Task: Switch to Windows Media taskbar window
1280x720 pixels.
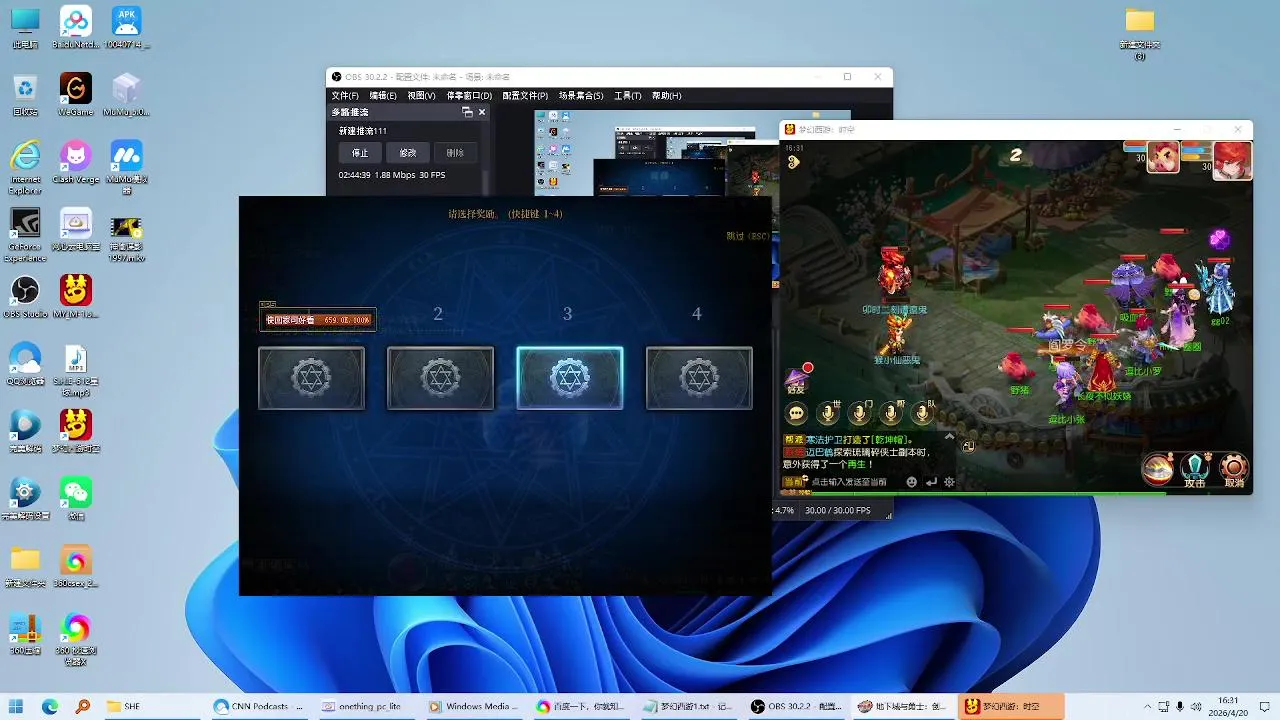Action: [475, 706]
